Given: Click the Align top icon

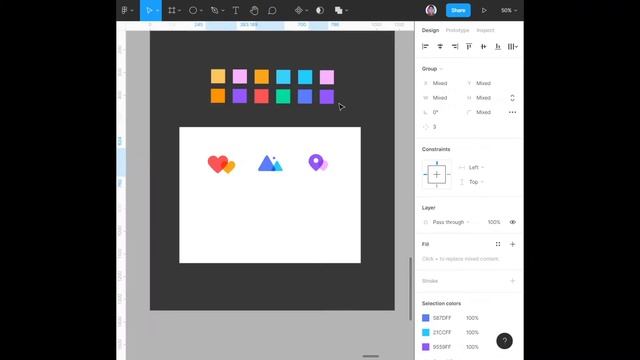Looking at the screenshot, I should 469,47.
